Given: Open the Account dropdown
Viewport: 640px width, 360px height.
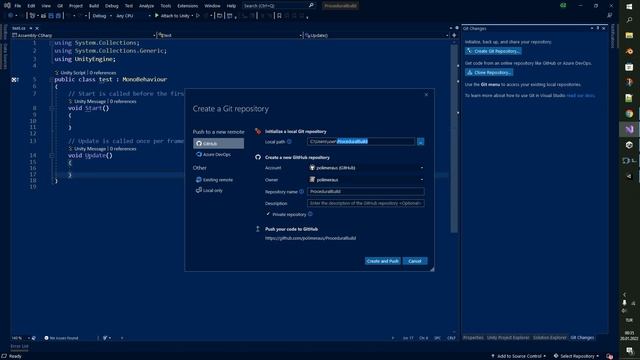Looking at the screenshot, I should [x=366, y=168].
